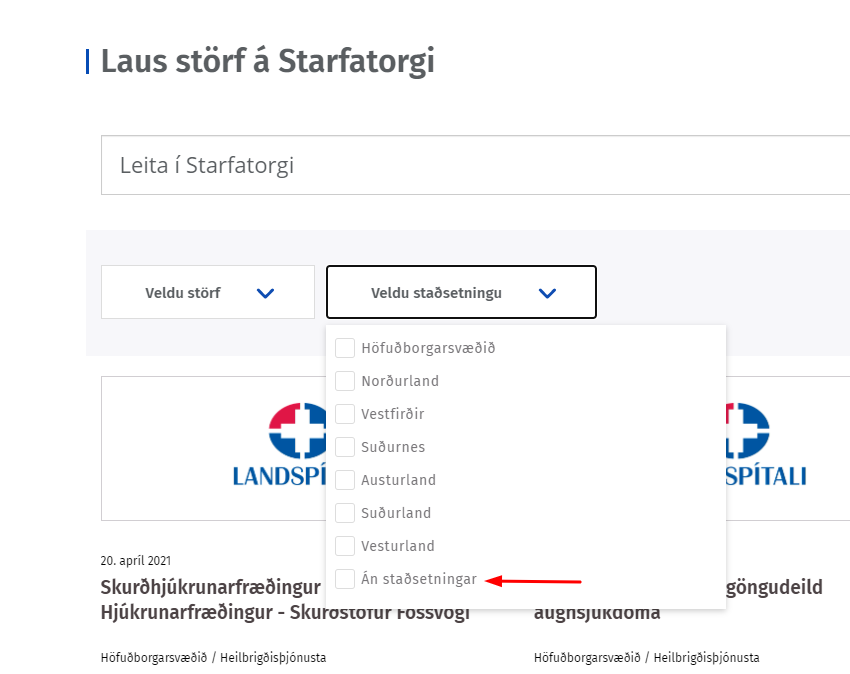Collapse the Veldu staðsetningu dropdown
Screen dimensions: 850x674
click(461, 292)
